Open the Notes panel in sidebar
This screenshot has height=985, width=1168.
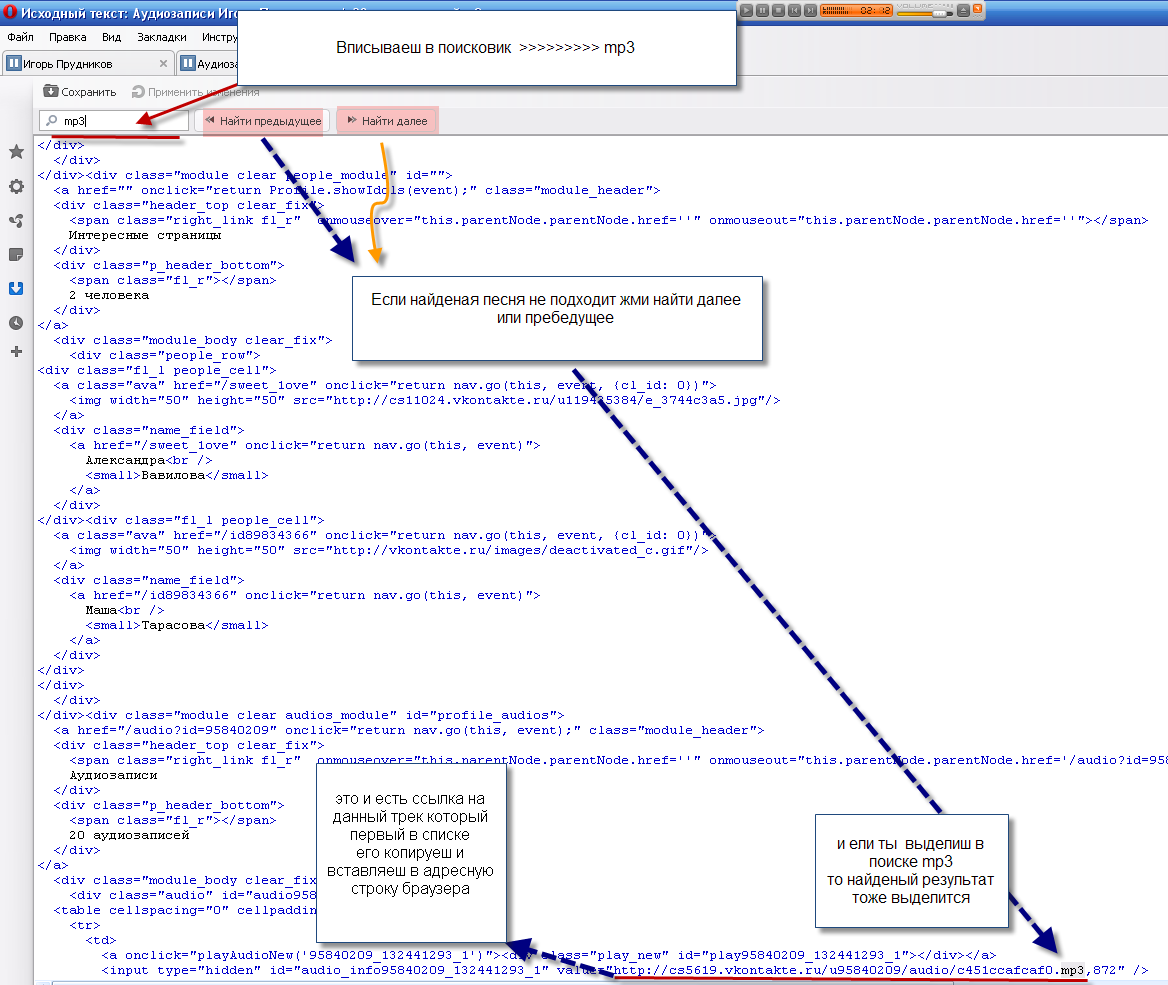(16, 255)
